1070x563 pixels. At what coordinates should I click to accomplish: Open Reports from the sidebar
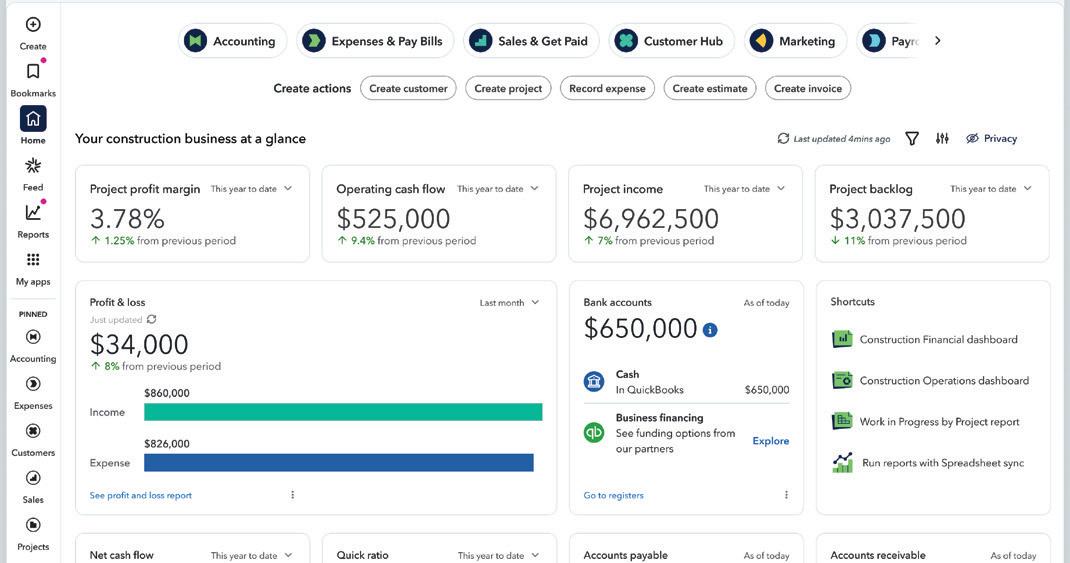[33, 212]
